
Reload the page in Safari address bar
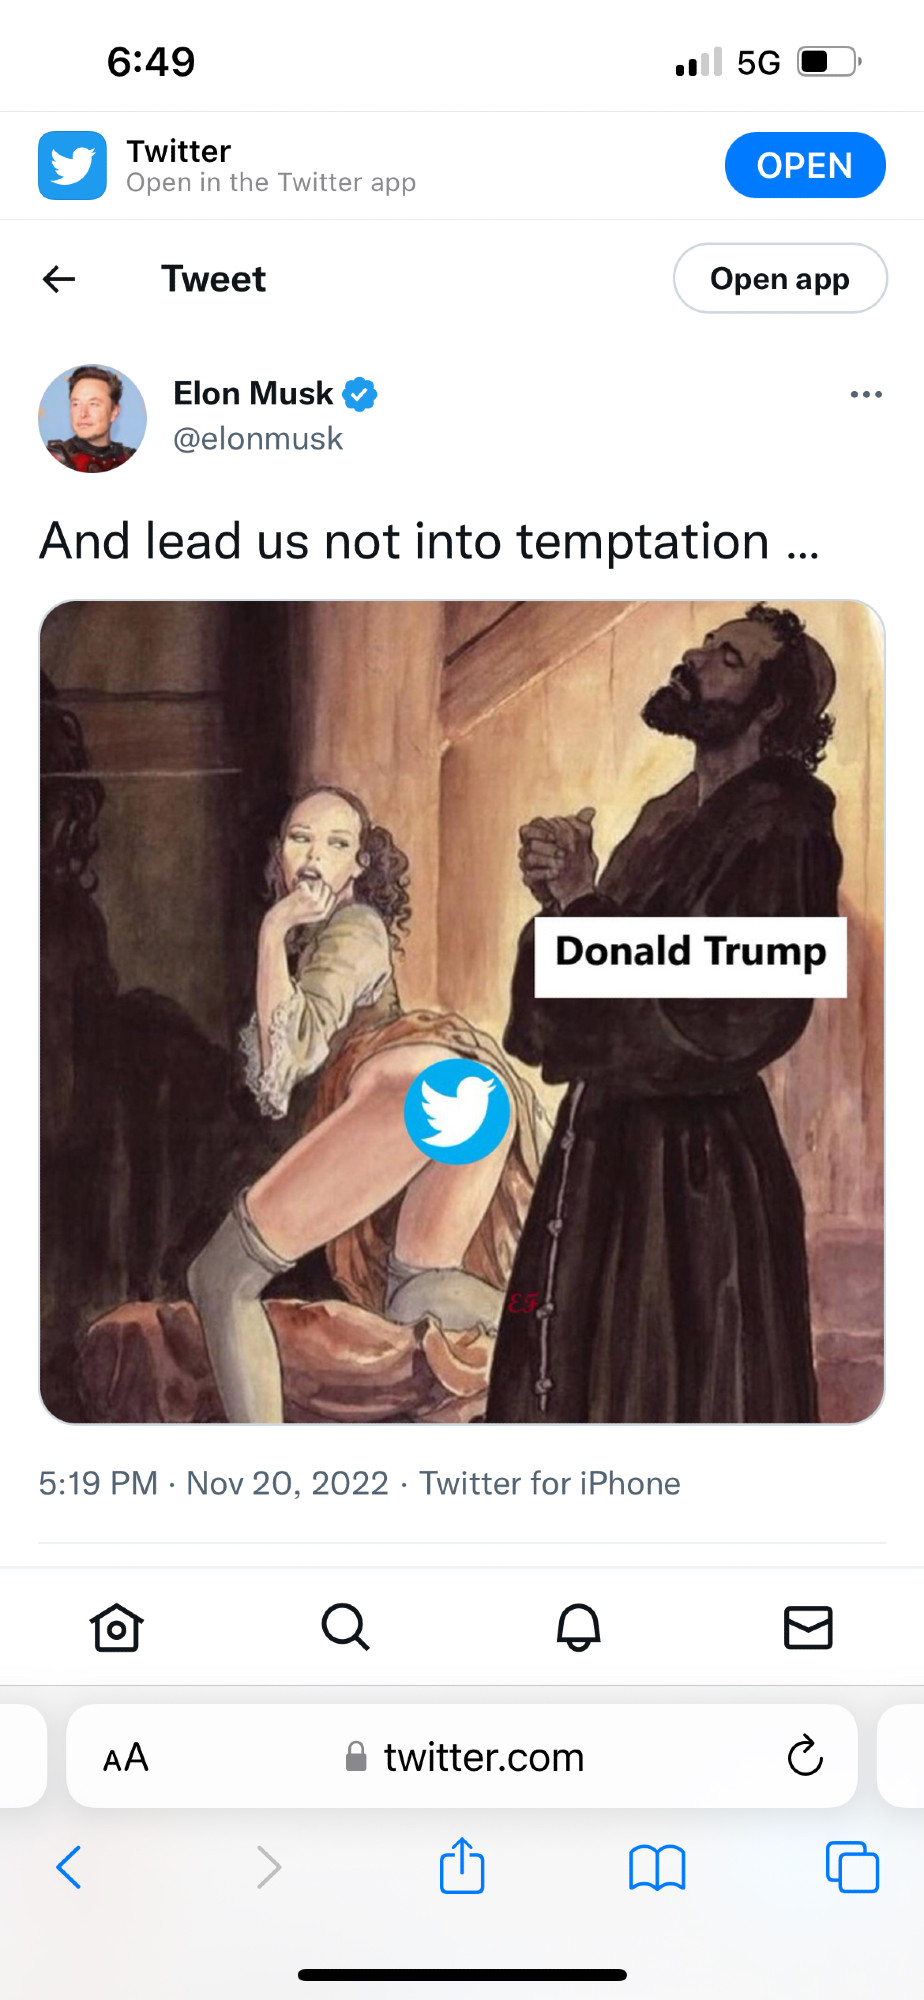pos(805,1756)
